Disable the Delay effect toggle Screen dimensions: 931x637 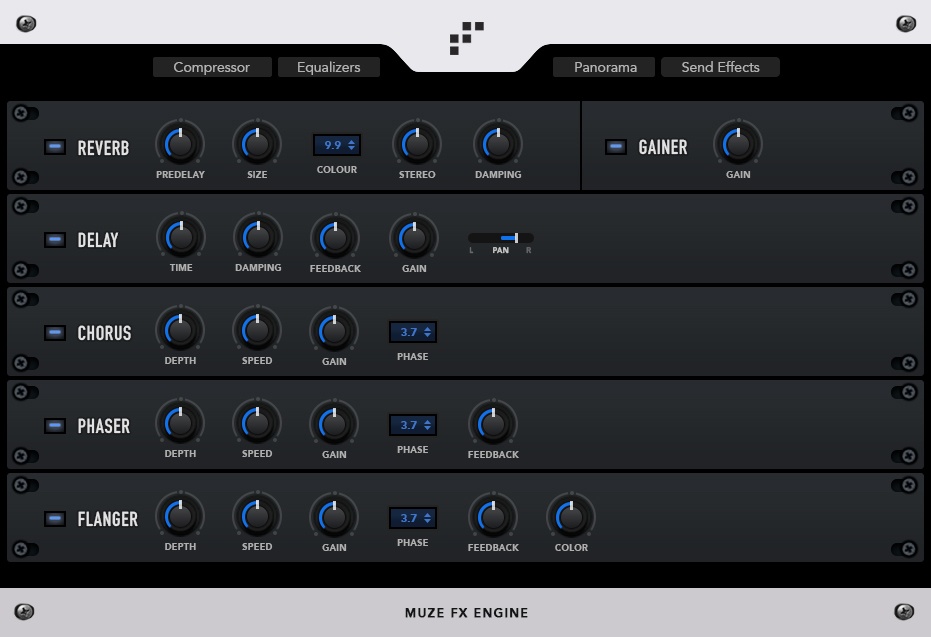click(55, 240)
